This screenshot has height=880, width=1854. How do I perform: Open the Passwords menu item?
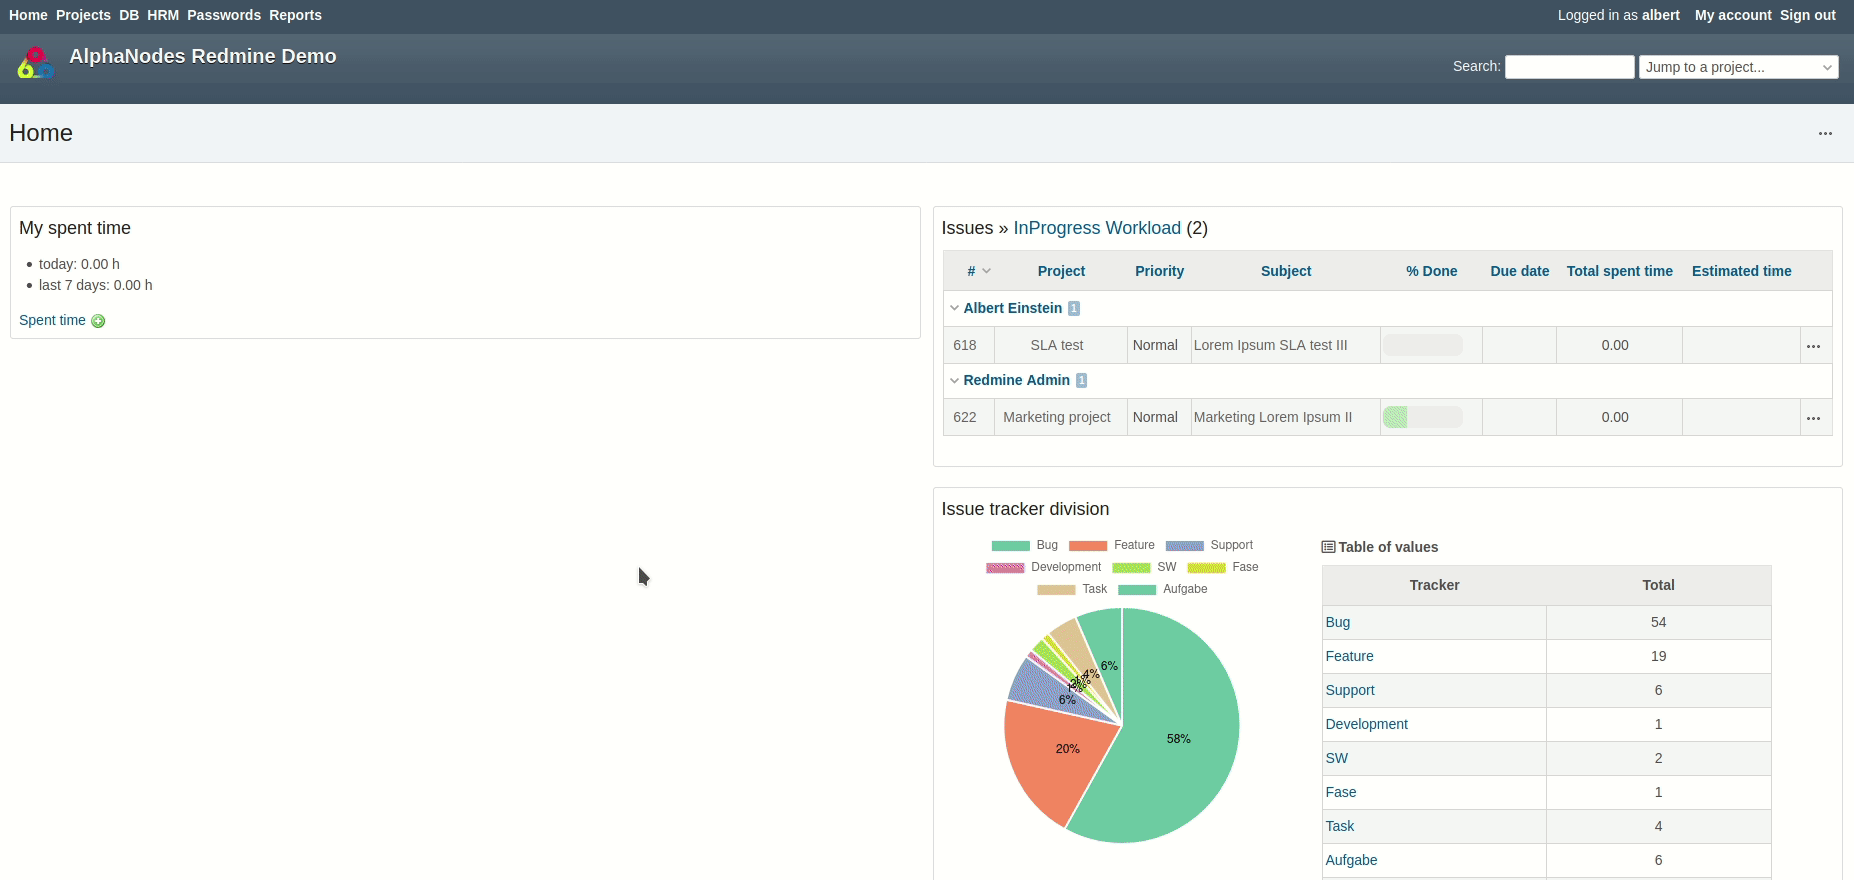pyautogui.click(x=224, y=15)
